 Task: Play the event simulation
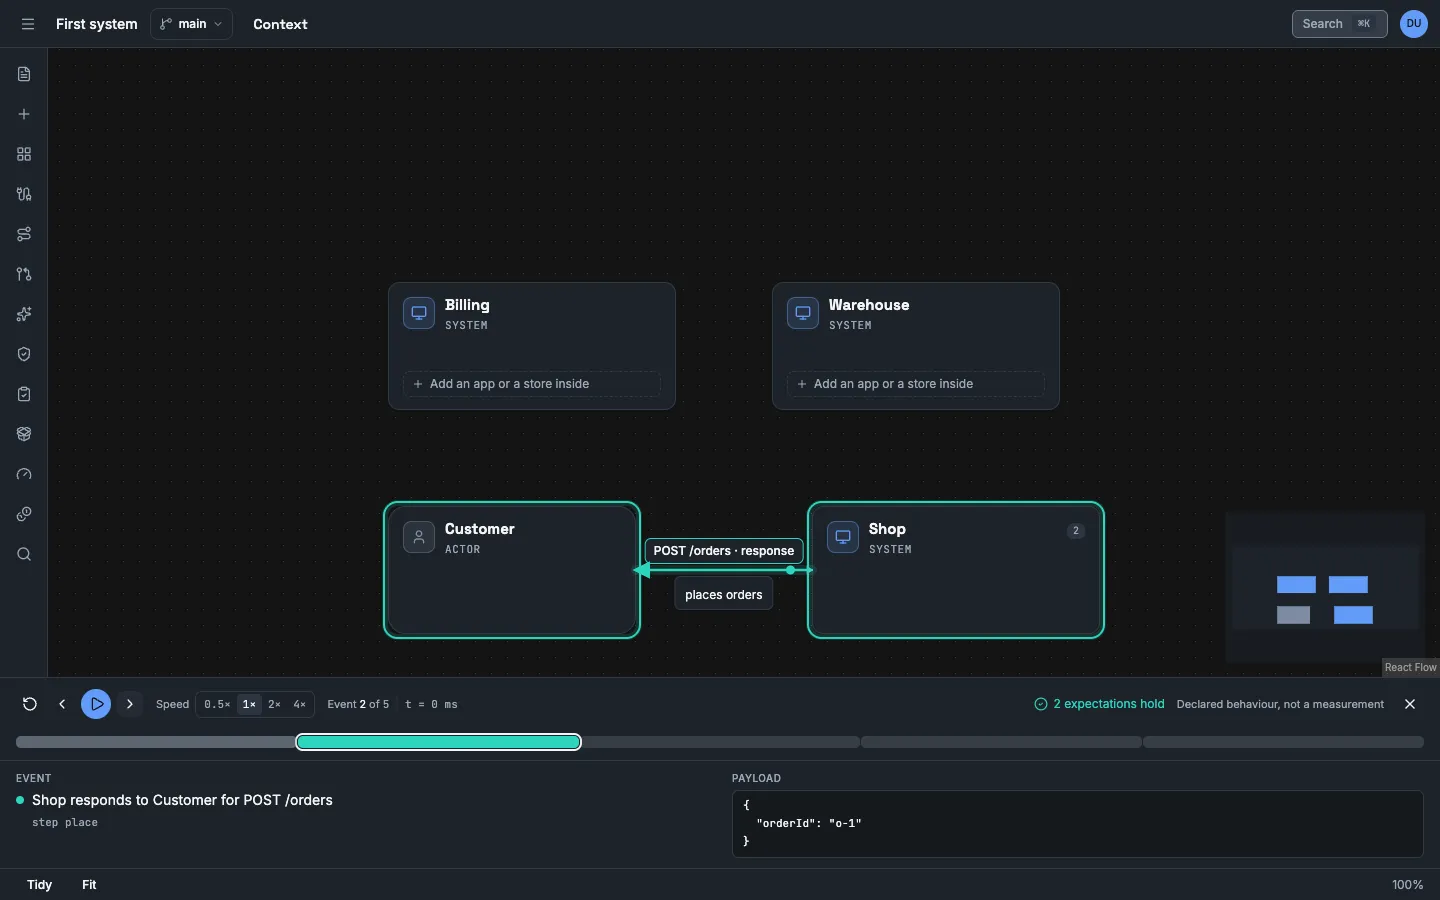point(96,704)
